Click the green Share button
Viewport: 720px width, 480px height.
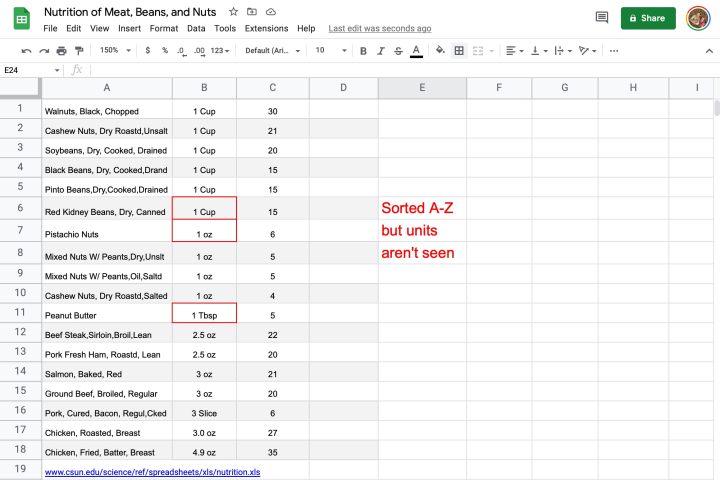(648, 18)
